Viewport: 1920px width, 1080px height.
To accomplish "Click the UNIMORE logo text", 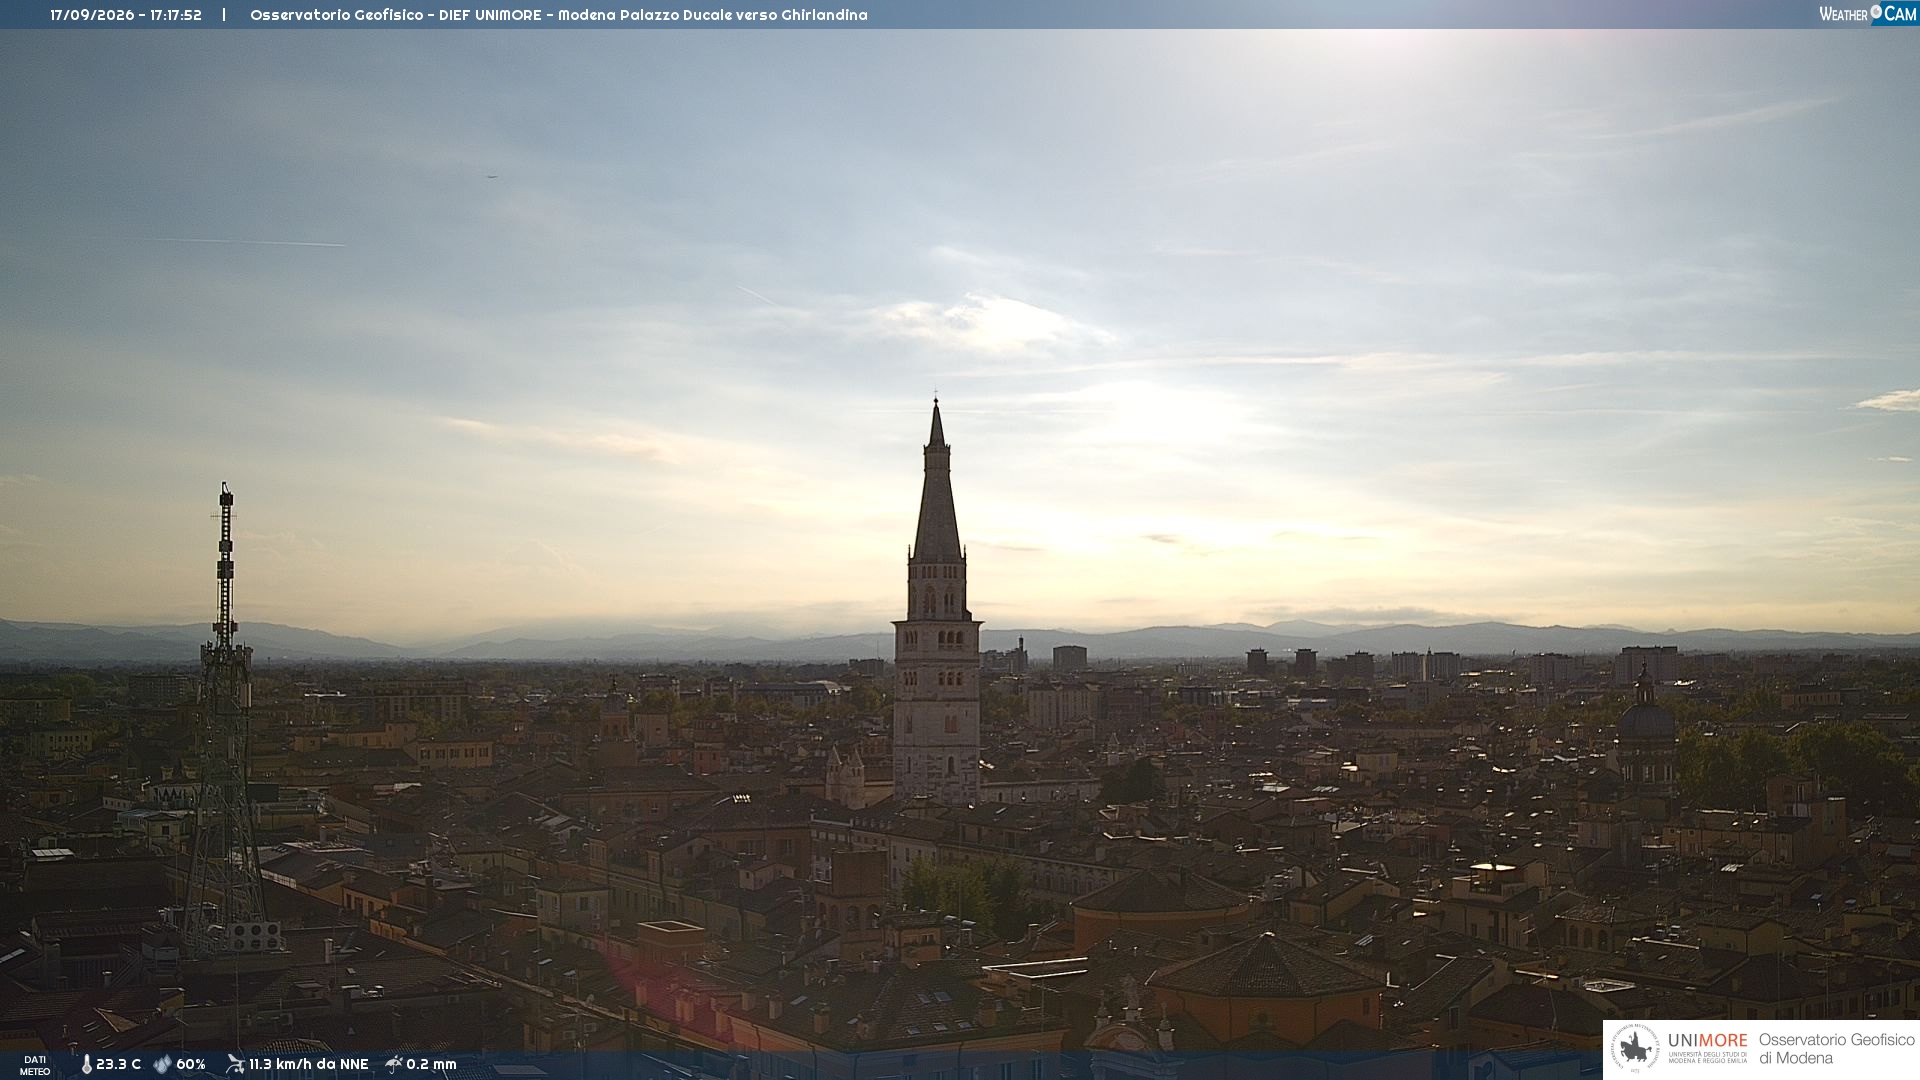I will coord(1707,1040).
